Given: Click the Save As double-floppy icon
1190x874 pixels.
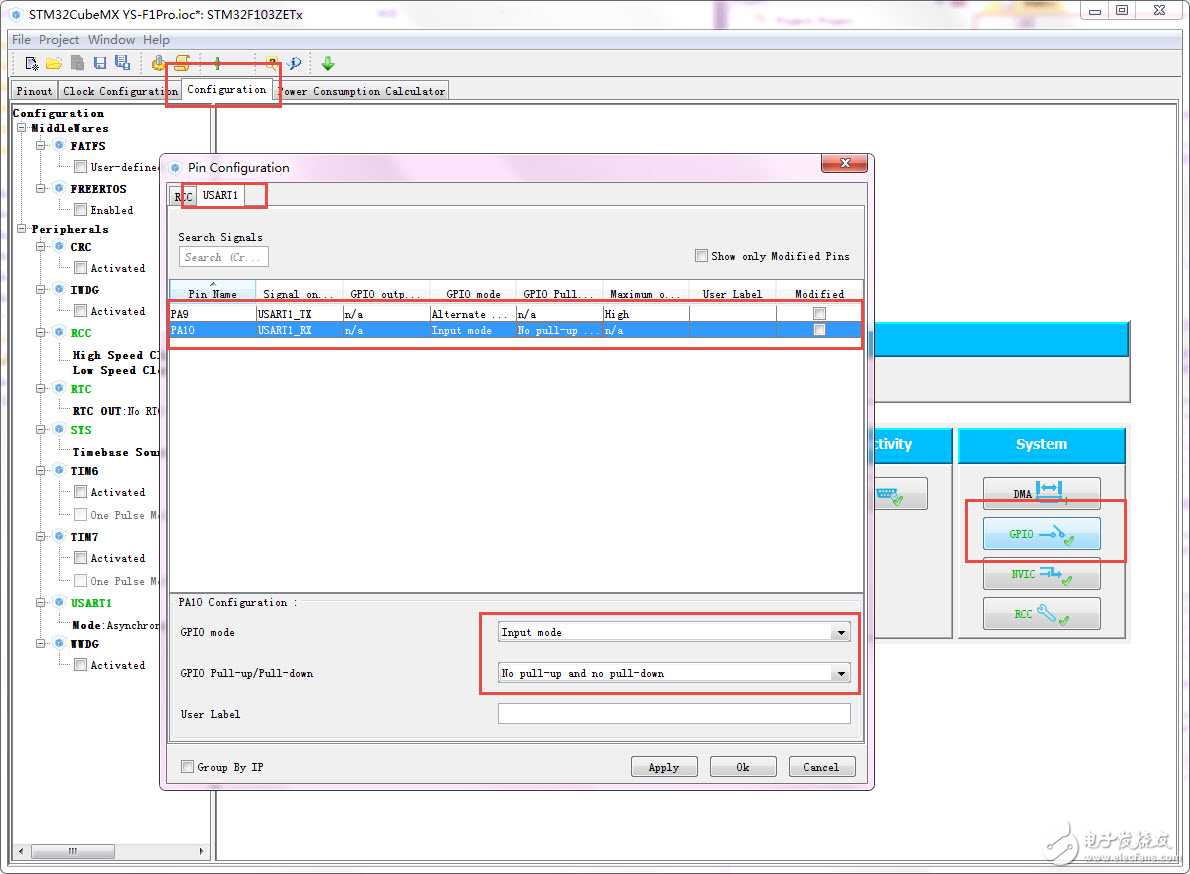Looking at the screenshot, I should (x=122, y=63).
